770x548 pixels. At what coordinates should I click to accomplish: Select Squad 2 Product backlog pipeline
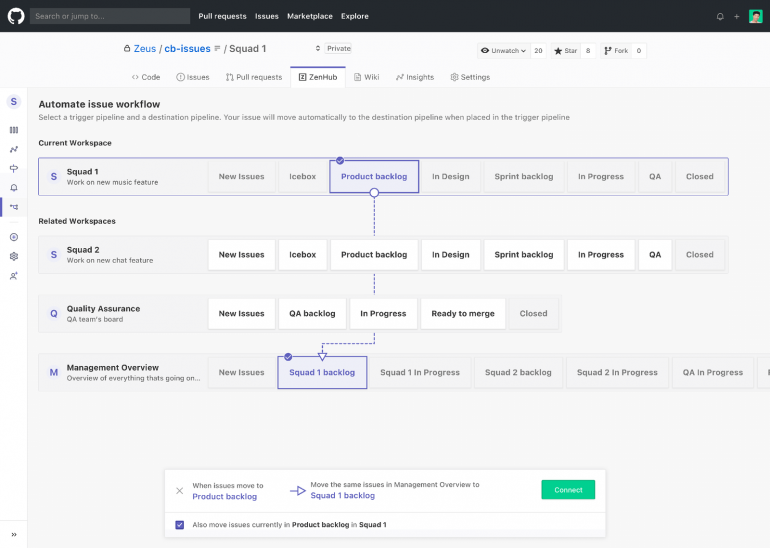[374, 255]
